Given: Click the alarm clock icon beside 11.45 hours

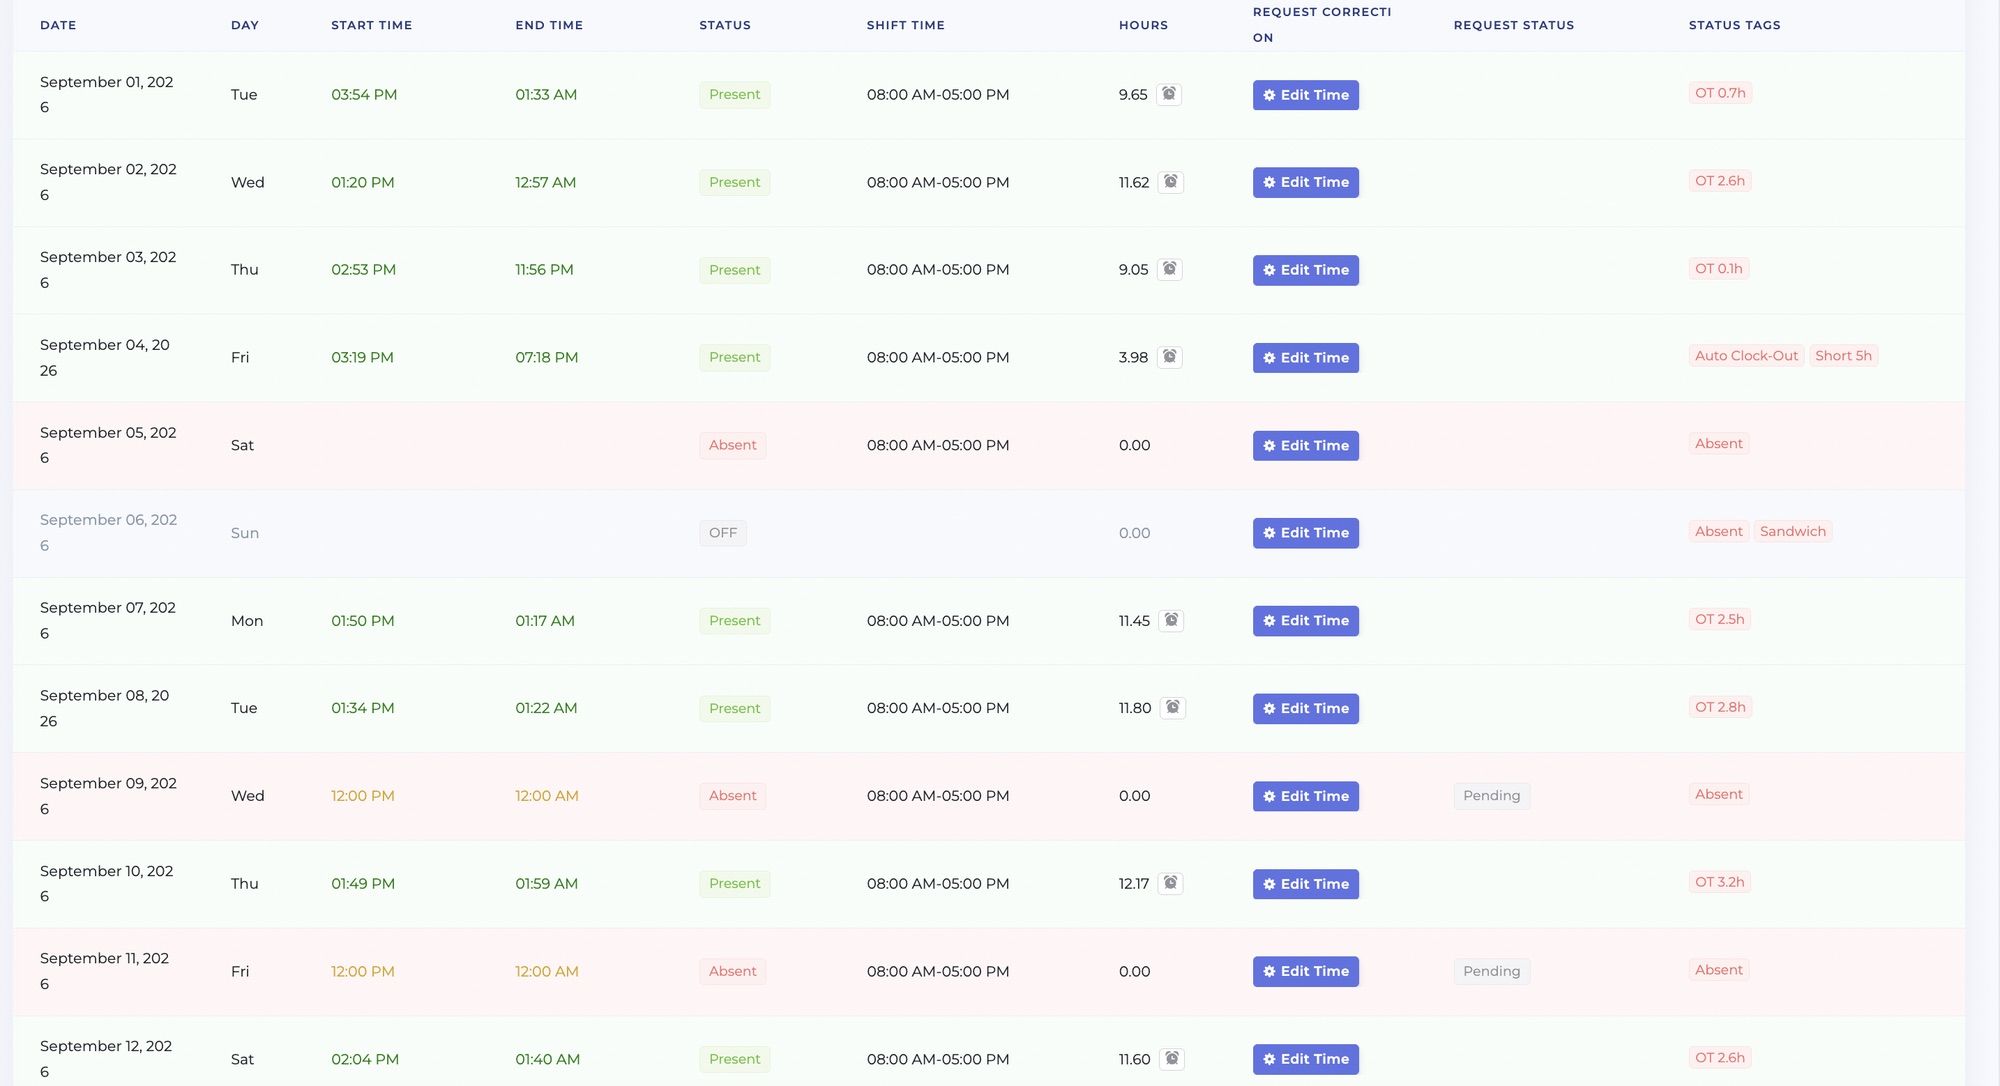Looking at the screenshot, I should (1171, 620).
